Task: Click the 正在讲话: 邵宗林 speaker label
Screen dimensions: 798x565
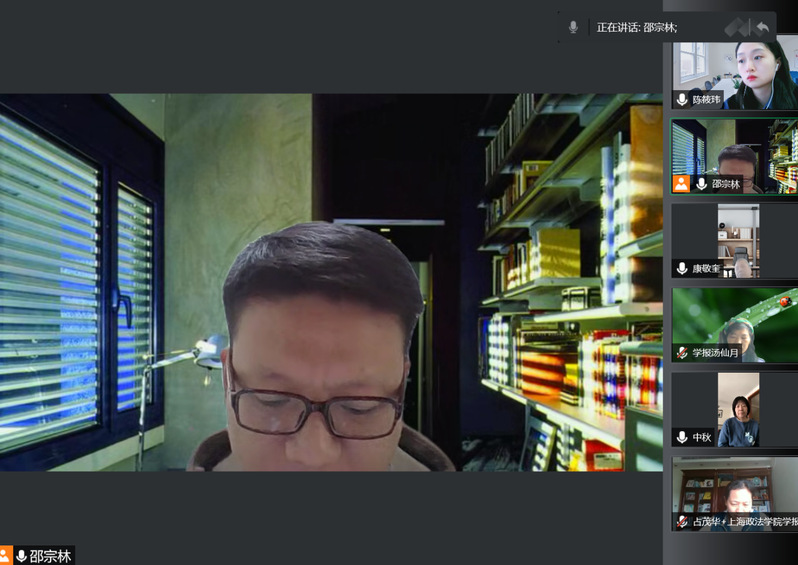Action: (x=637, y=27)
